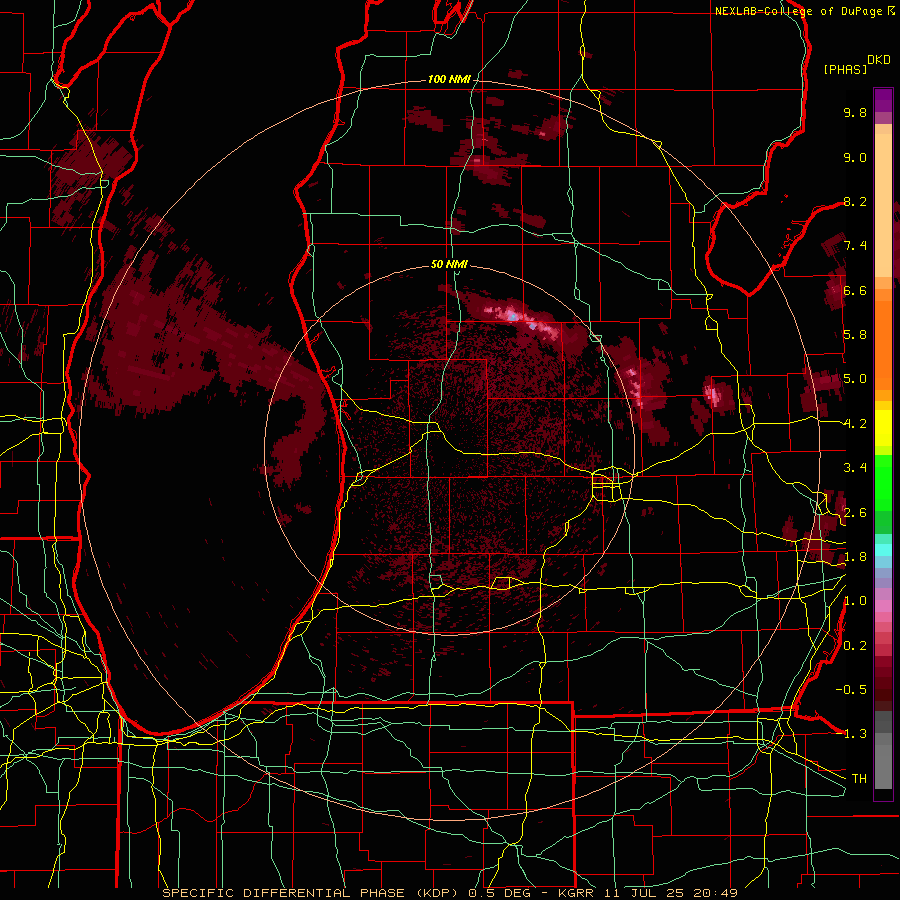Click the 8.2 scale value

pos(855,202)
